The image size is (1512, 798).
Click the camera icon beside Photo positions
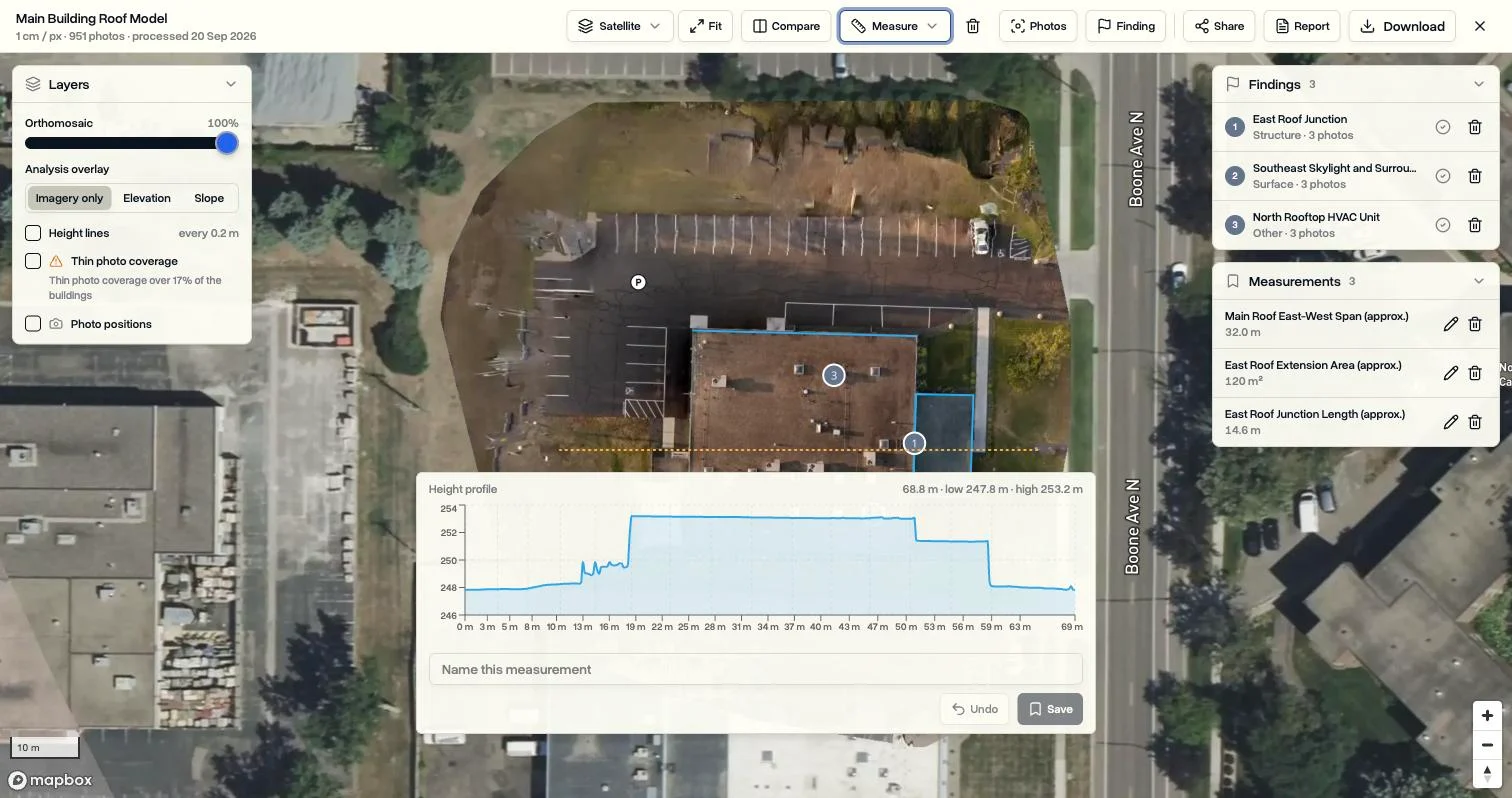click(x=56, y=324)
